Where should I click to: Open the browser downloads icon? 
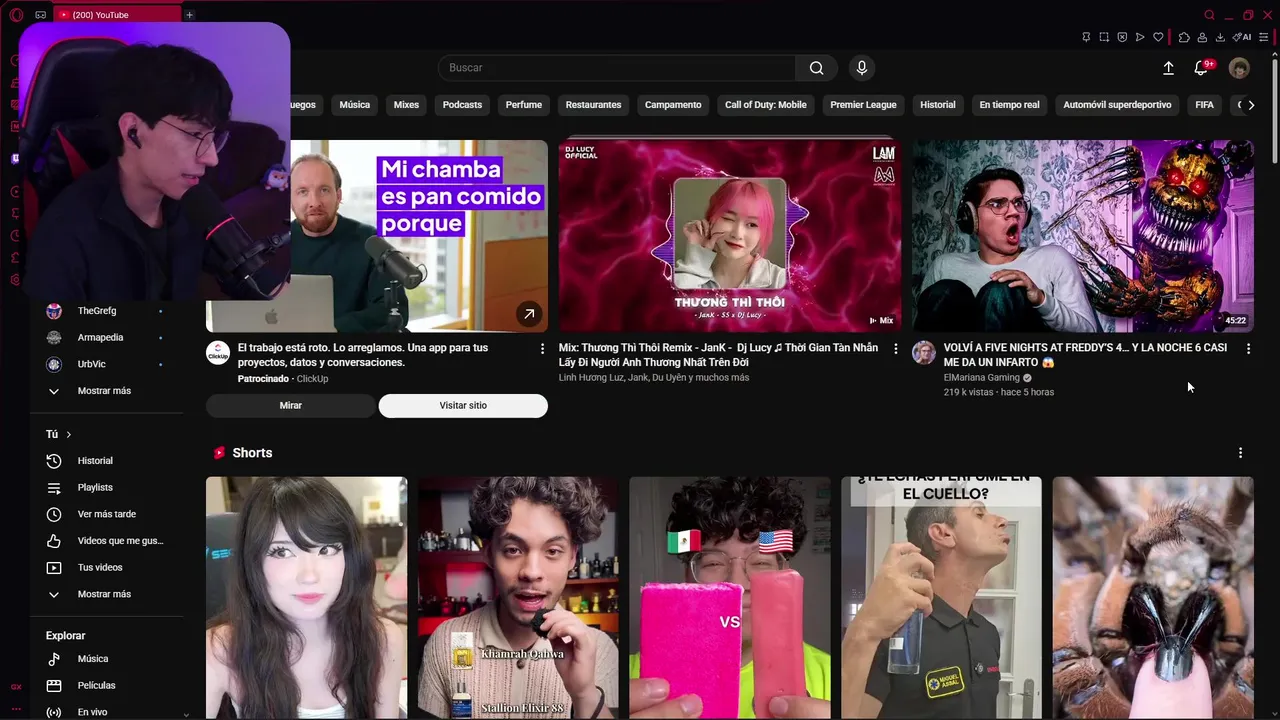pyautogui.click(x=1220, y=37)
